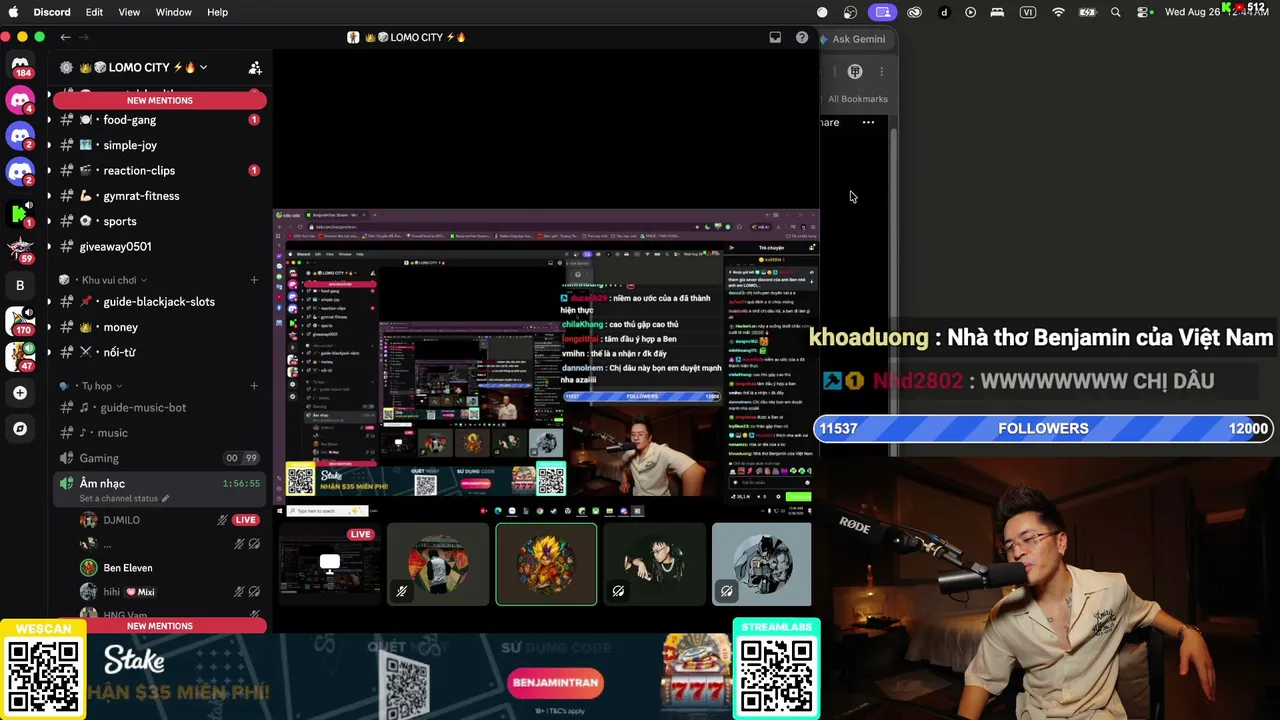Screen dimensions: 1280x720
Task: Create a channel in Khu vui chơi category
Action: [254, 280]
